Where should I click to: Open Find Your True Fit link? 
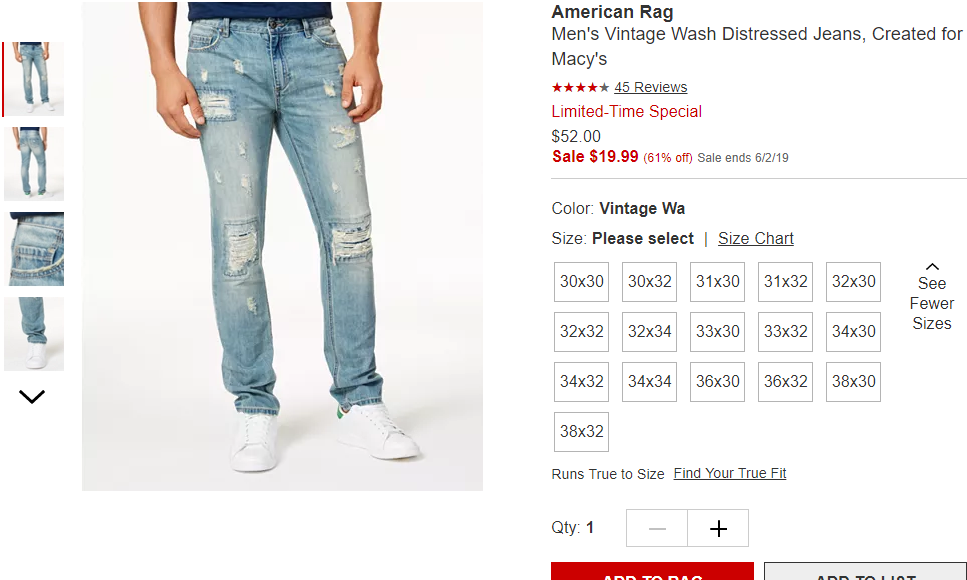coord(730,473)
